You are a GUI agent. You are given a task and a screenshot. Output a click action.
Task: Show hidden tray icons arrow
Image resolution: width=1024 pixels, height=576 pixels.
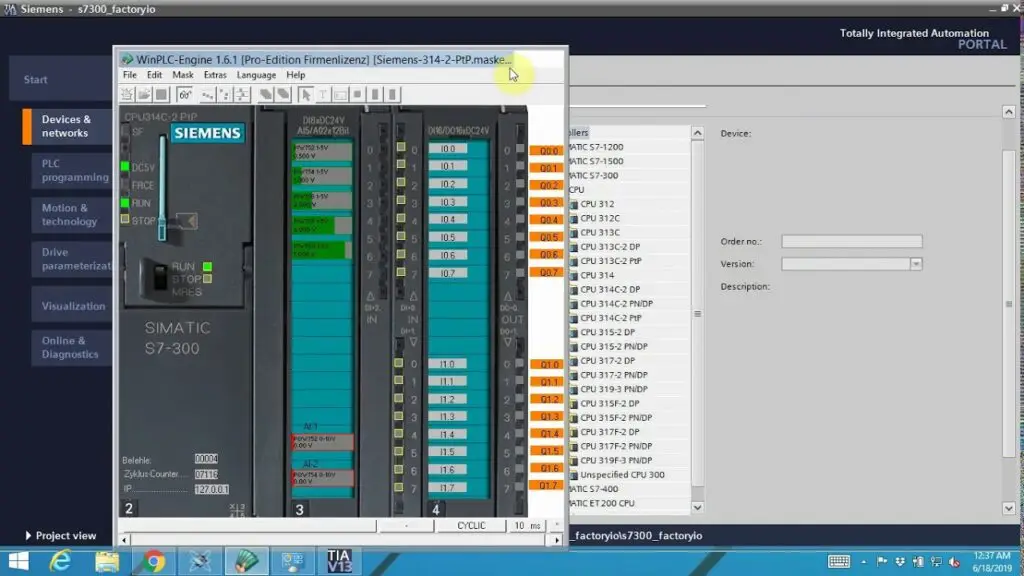pyautogui.click(x=863, y=562)
